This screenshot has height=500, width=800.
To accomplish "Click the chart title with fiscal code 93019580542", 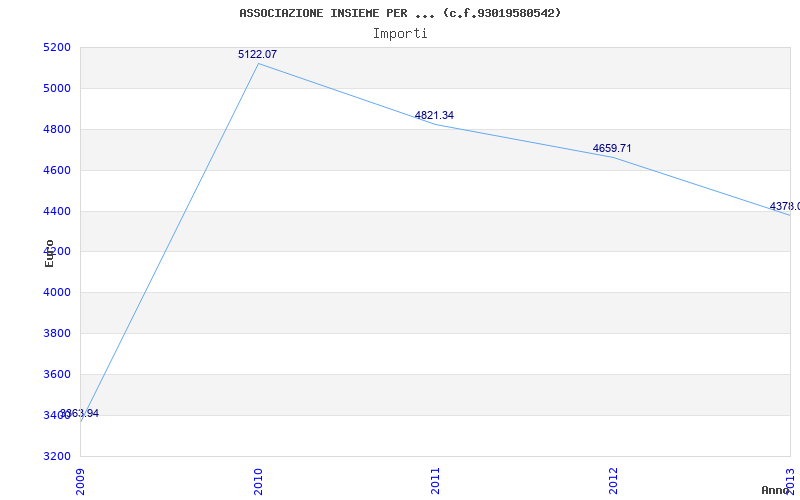I will click(x=400, y=13).
